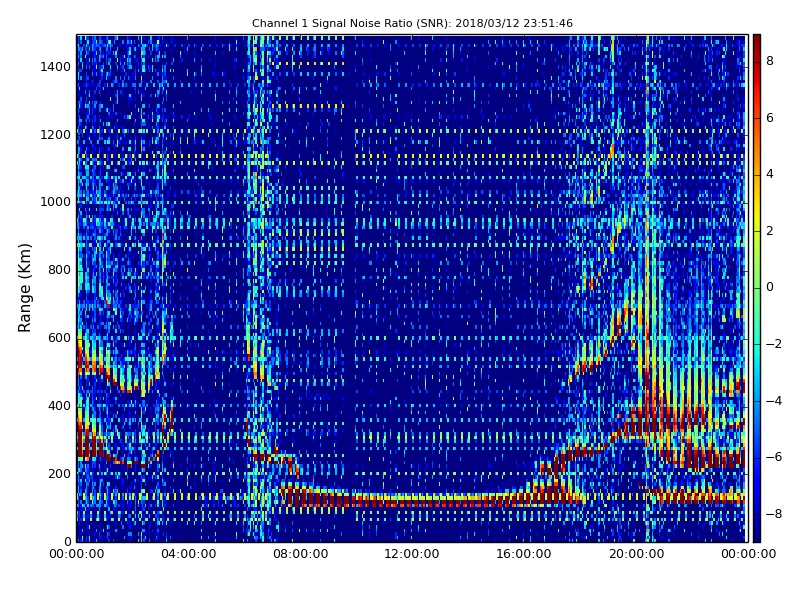Click the 20:00:00 time axis label
The image size is (800, 600).
tap(636, 554)
